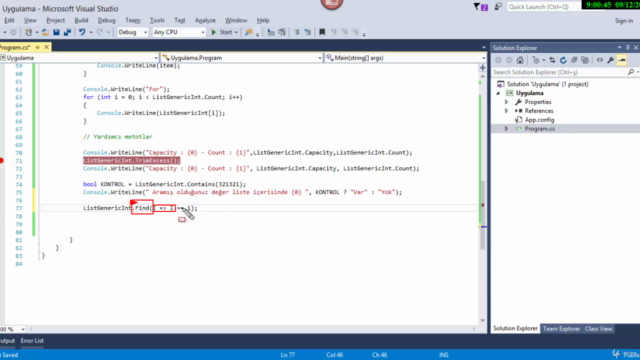
Task: Click the Undo arrow icon
Action: point(82,32)
